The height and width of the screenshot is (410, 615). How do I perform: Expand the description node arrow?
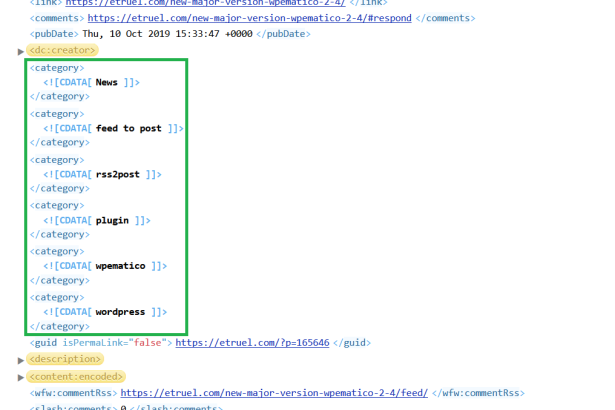[21, 360]
